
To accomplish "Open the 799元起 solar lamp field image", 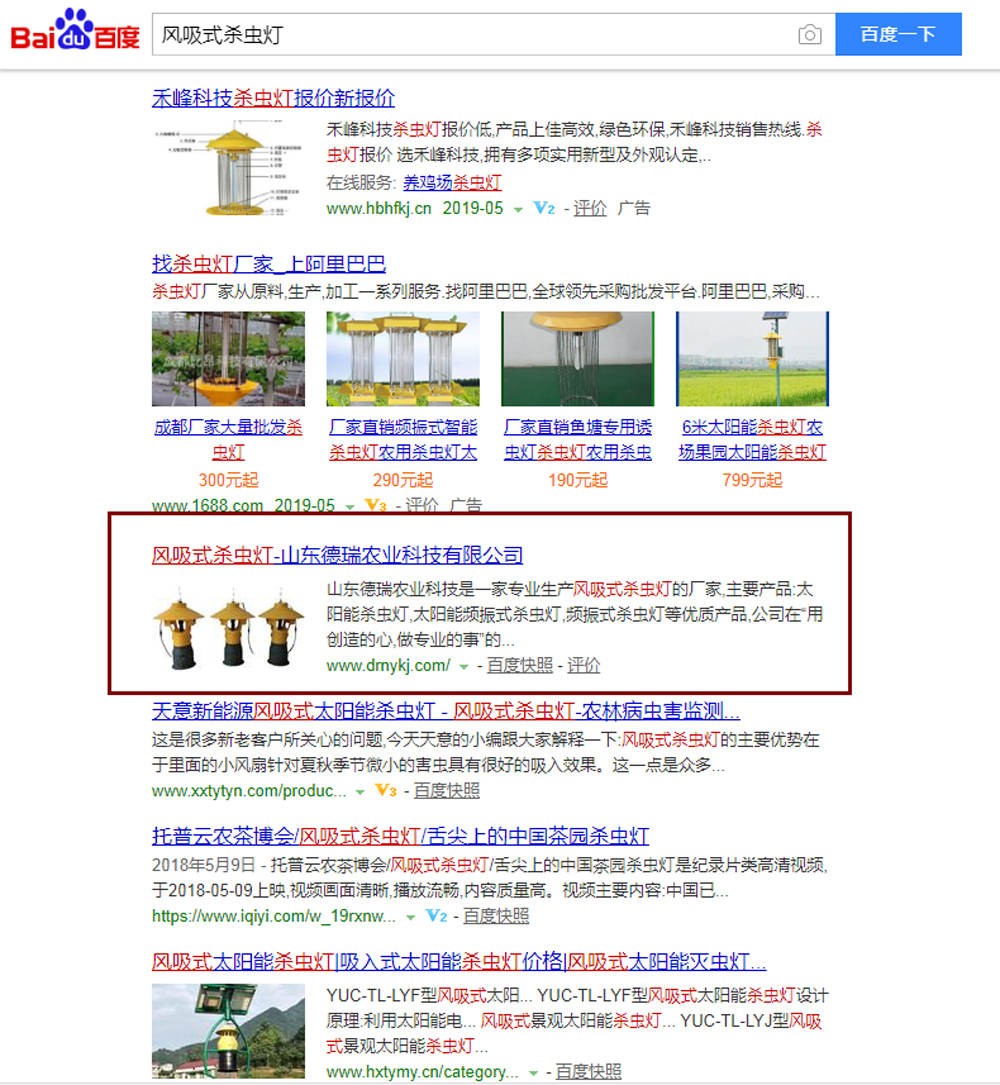I will 752,359.
